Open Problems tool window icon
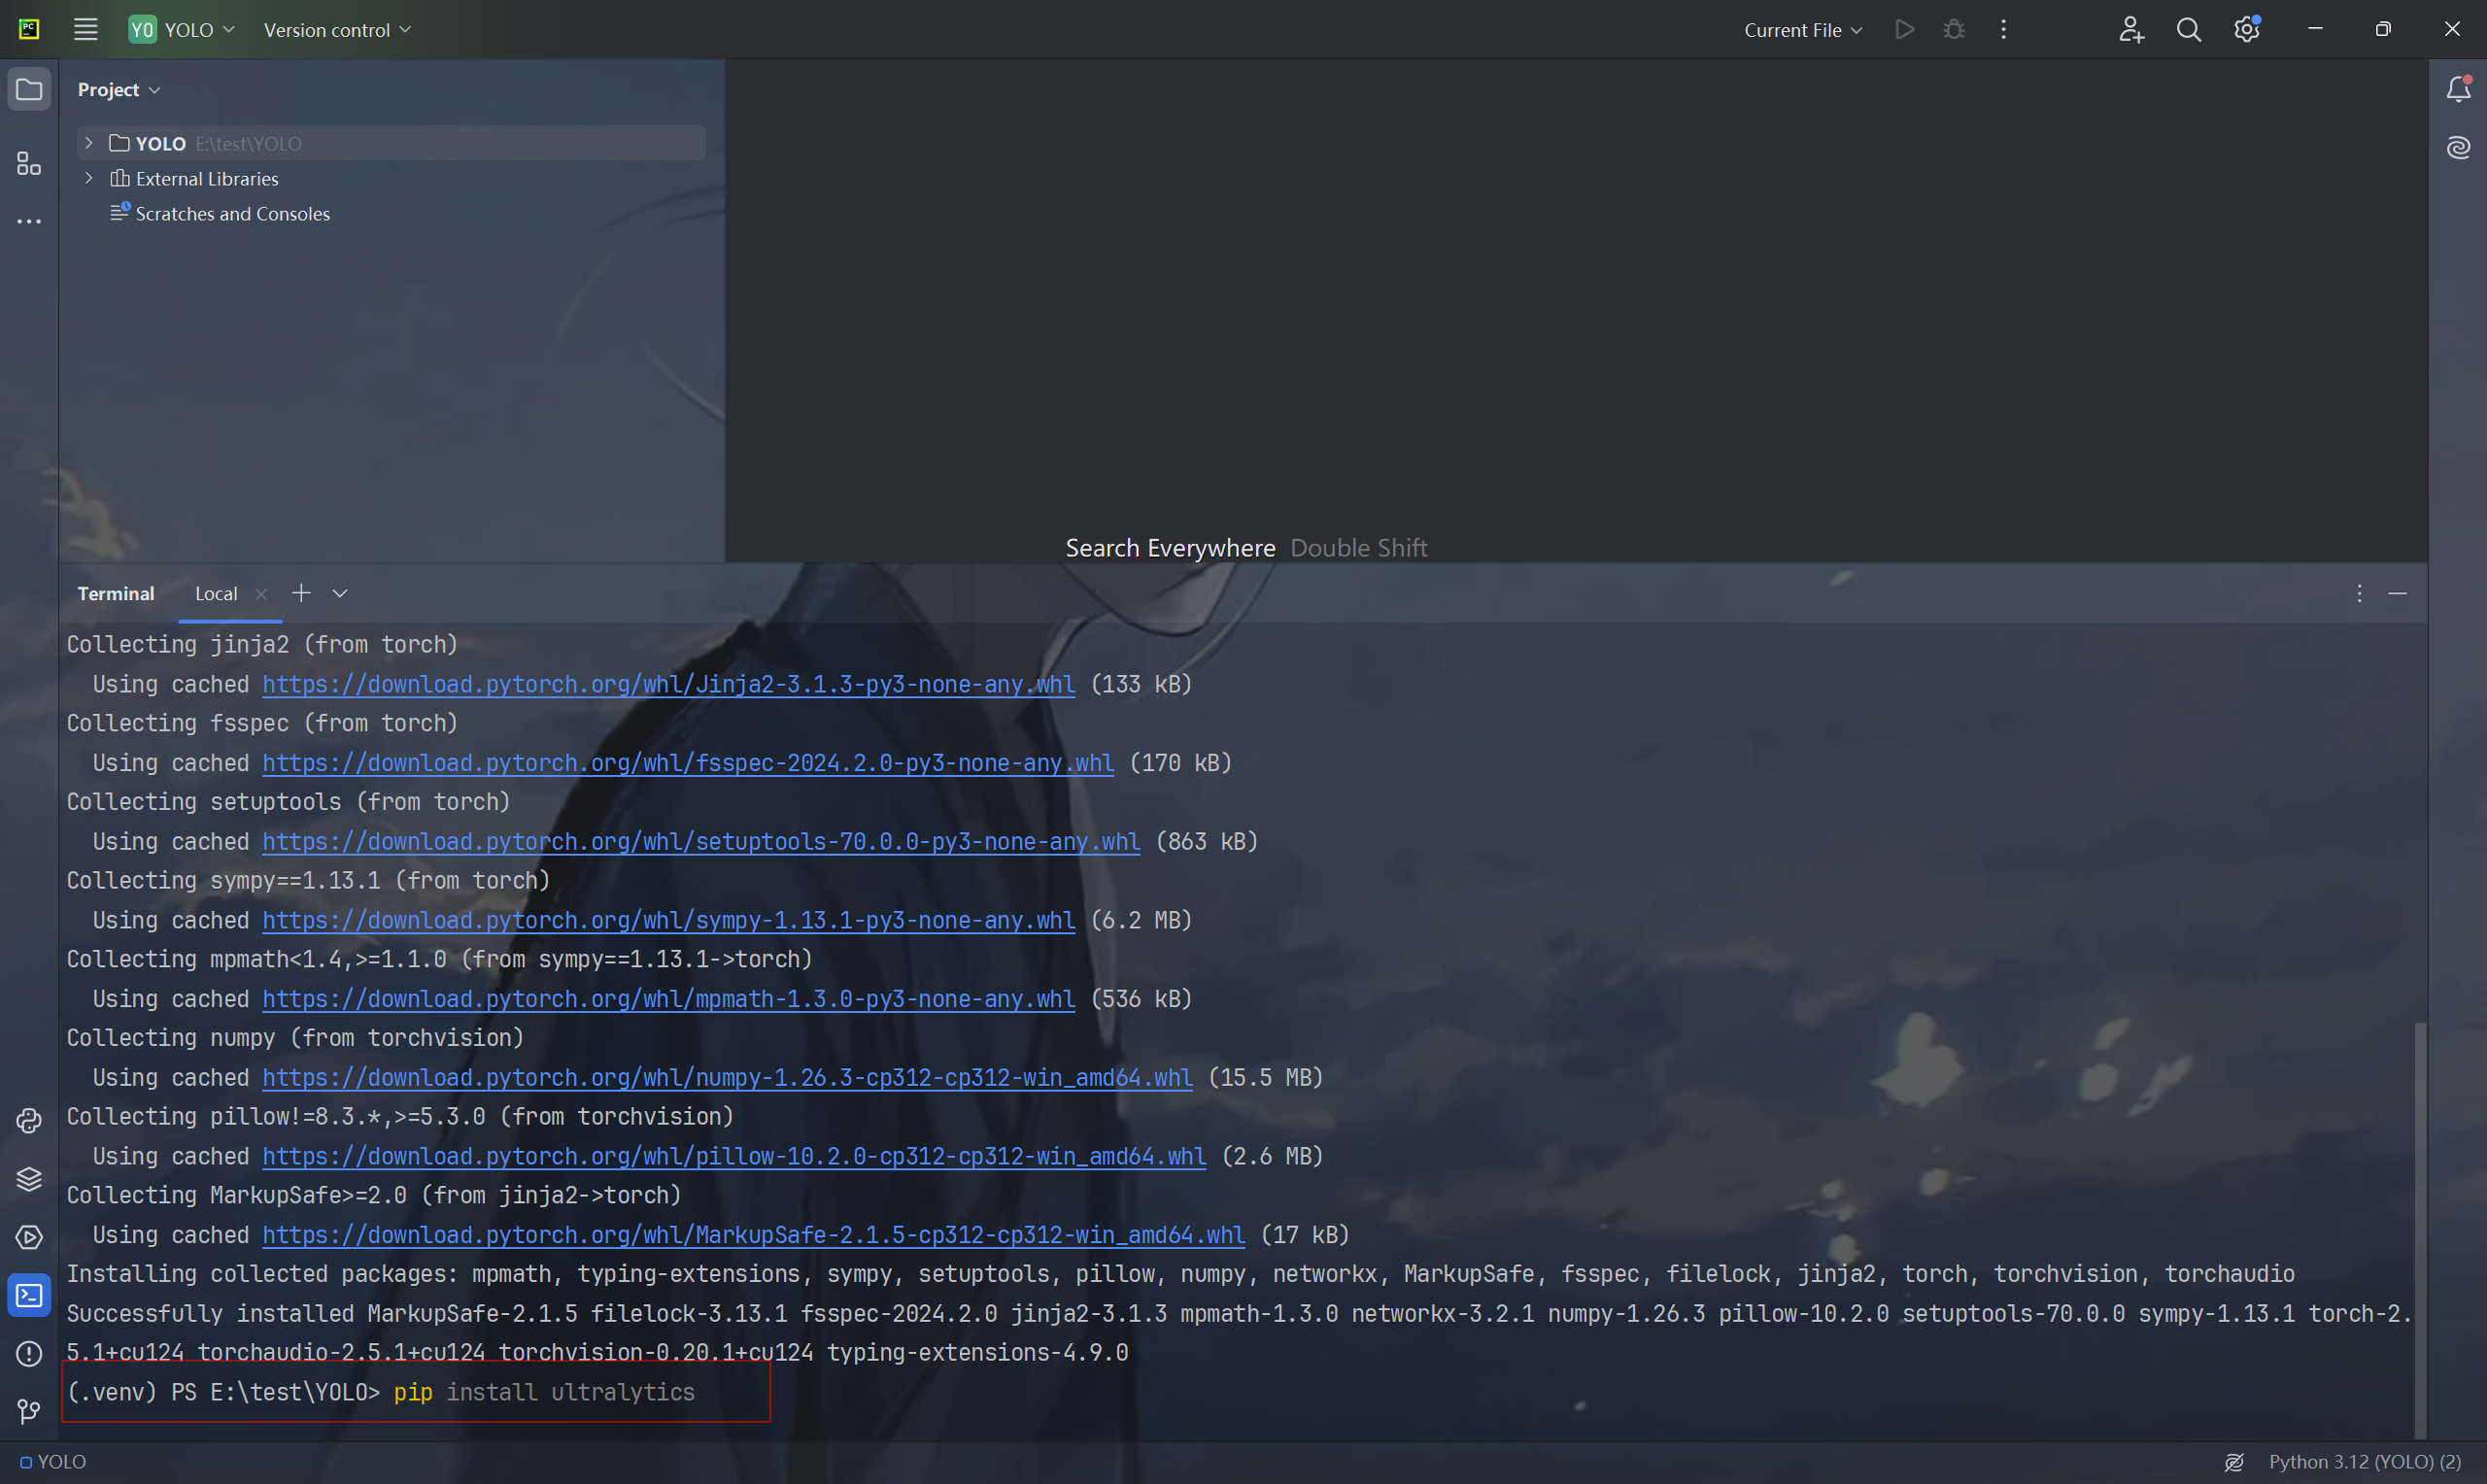2487x1484 pixels. click(29, 1354)
